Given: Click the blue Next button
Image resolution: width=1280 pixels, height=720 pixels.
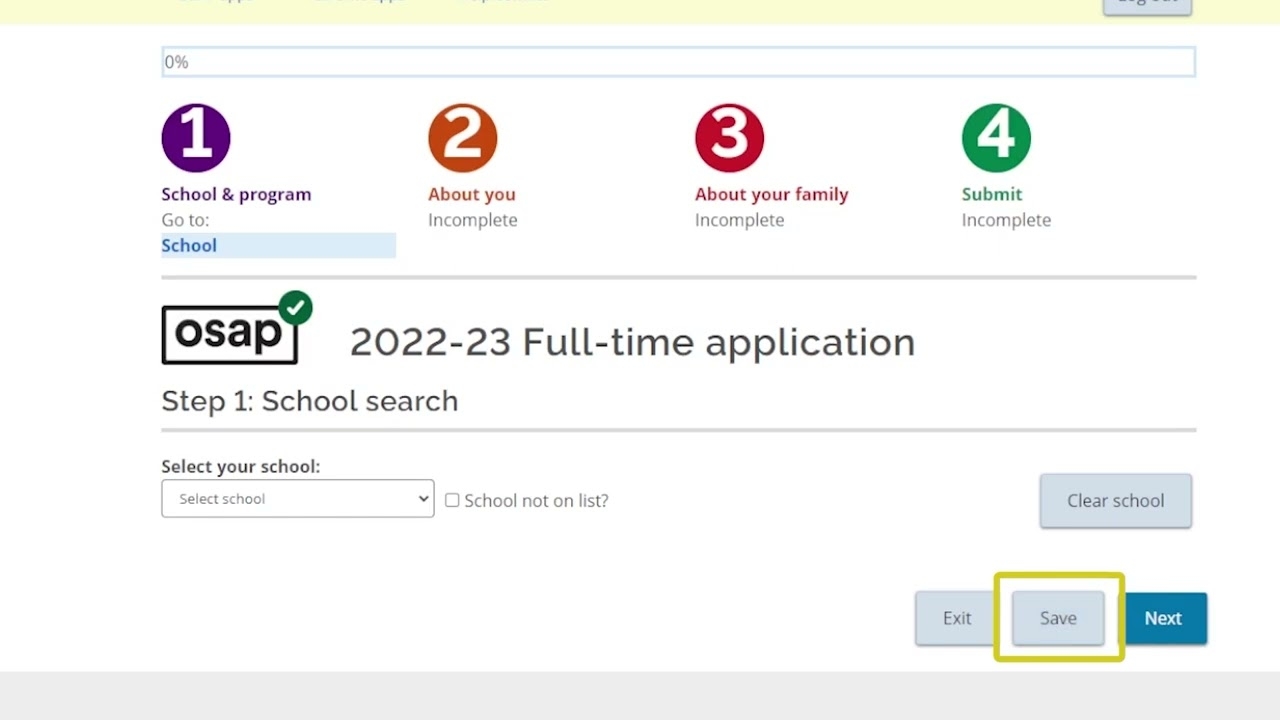Looking at the screenshot, I should pyautogui.click(x=1163, y=618).
